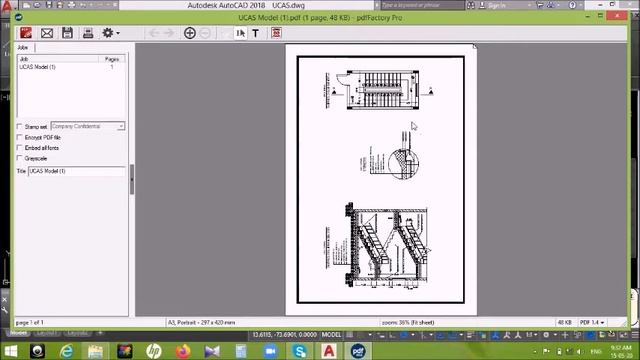Open Skype from taskbar

click(x=300, y=351)
